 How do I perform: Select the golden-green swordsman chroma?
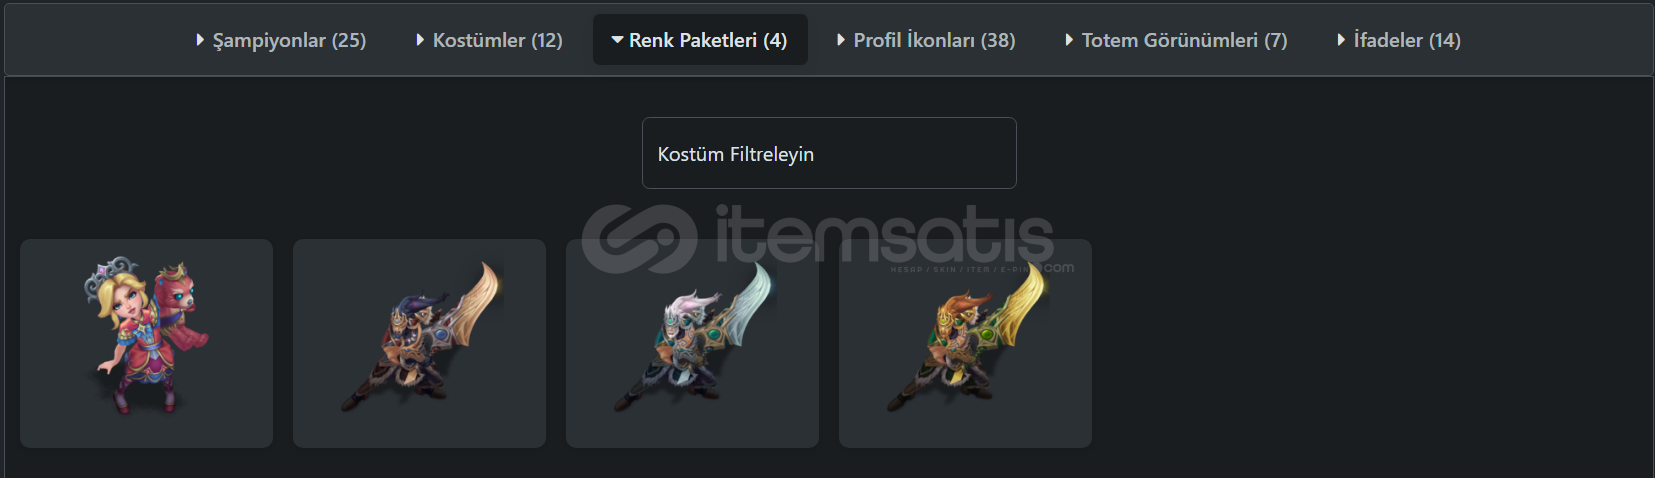click(965, 343)
